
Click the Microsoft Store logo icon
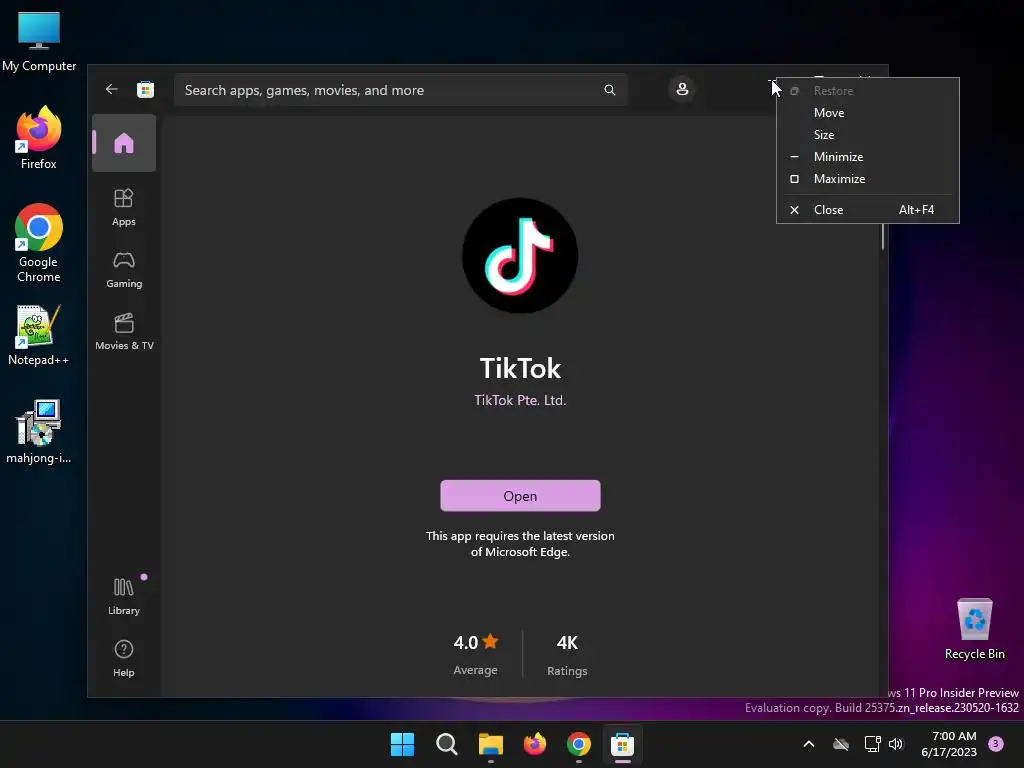pyautogui.click(x=145, y=89)
